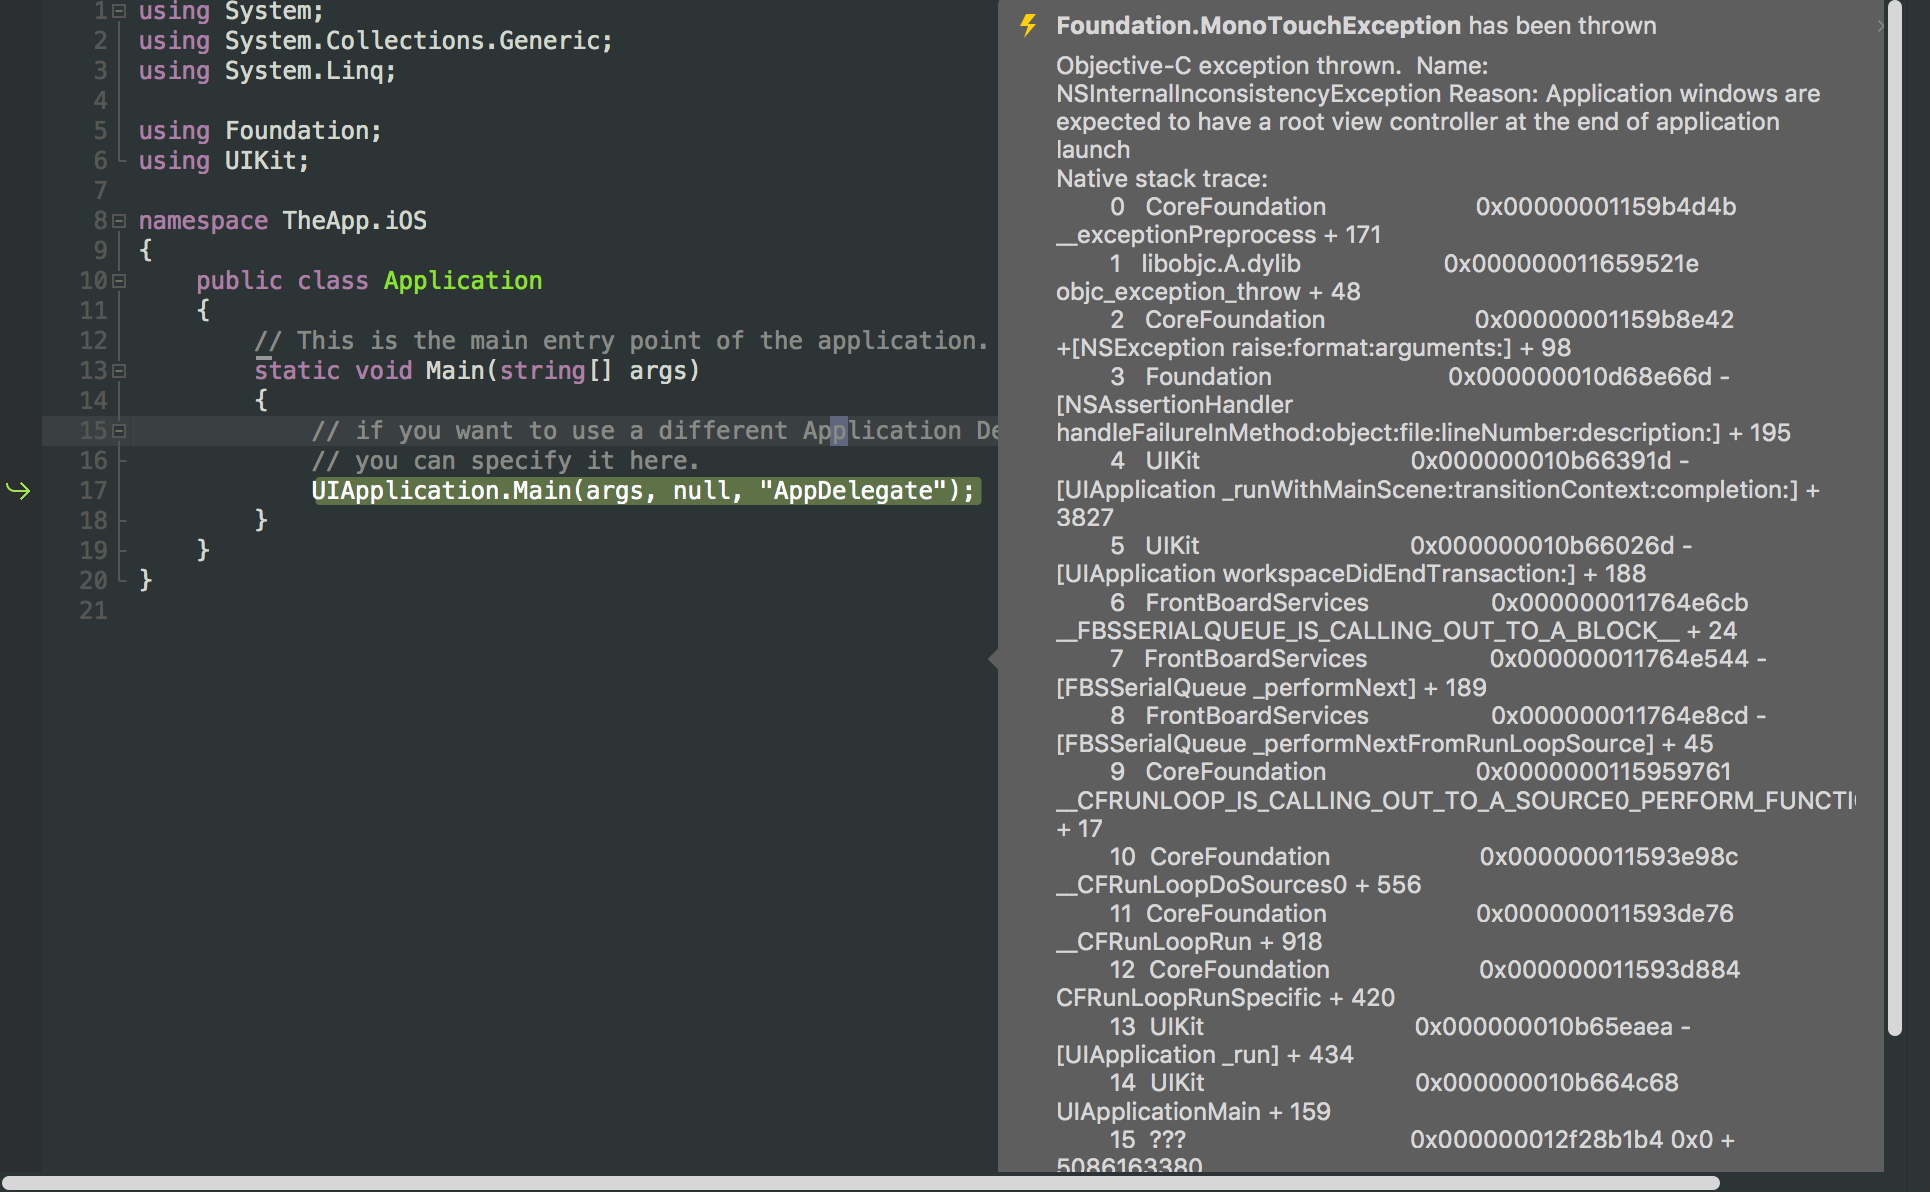1930x1192 pixels.
Task: Click '+[NSException raise:format:arguments:] + 98' entry
Action: click(1314, 348)
